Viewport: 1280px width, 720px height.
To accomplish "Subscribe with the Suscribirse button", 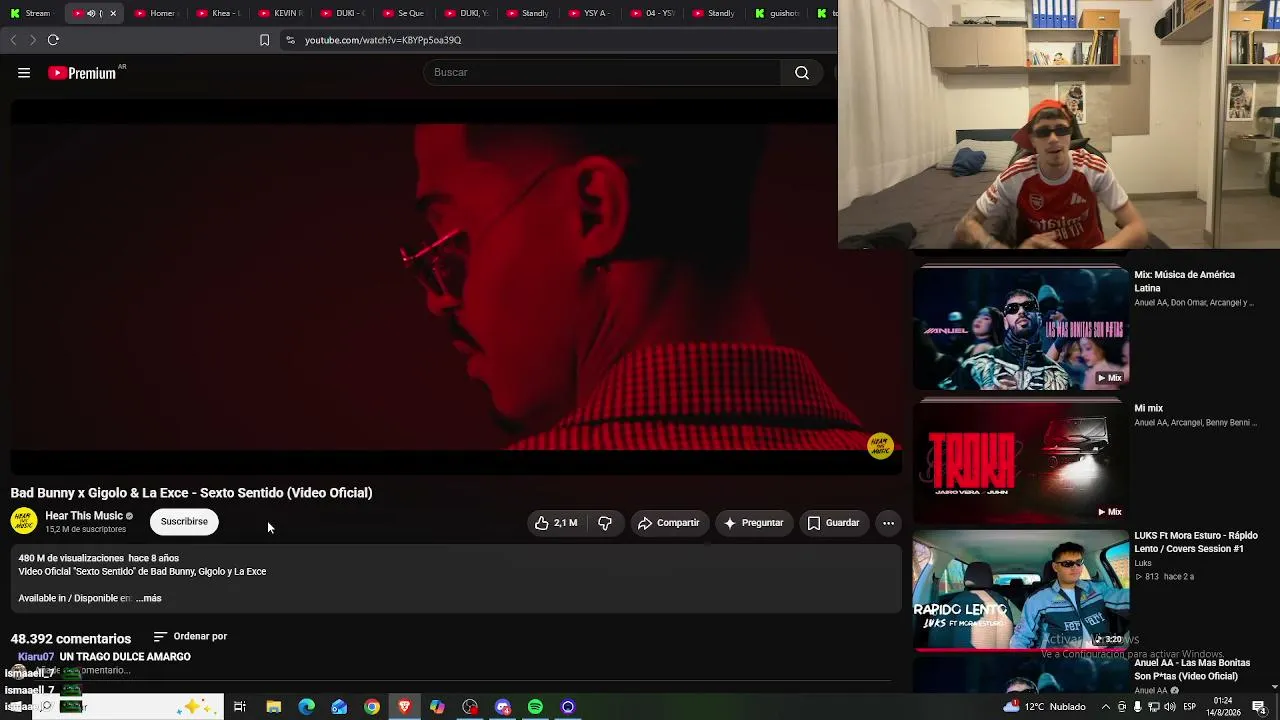I will (184, 522).
